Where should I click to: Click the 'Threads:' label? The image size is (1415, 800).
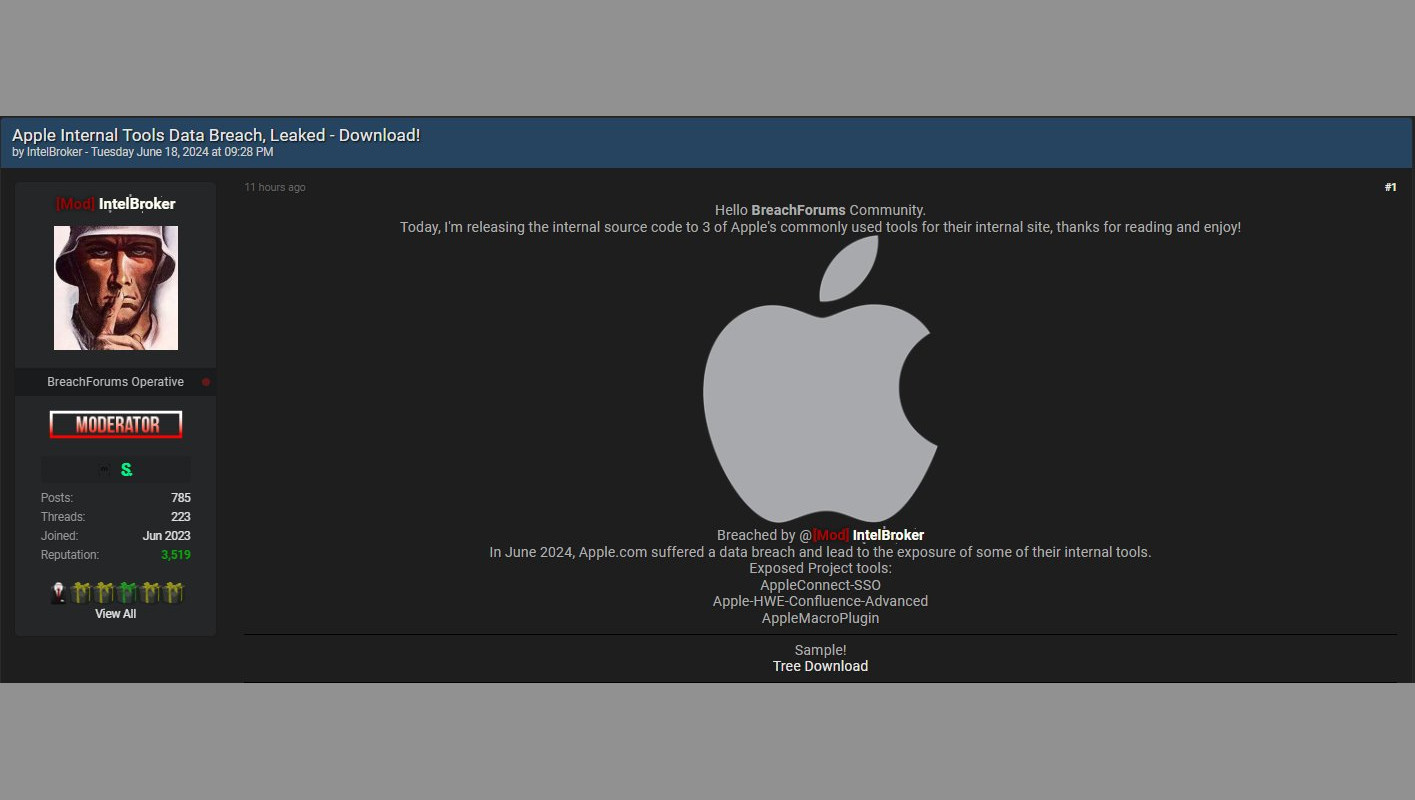tap(63, 517)
